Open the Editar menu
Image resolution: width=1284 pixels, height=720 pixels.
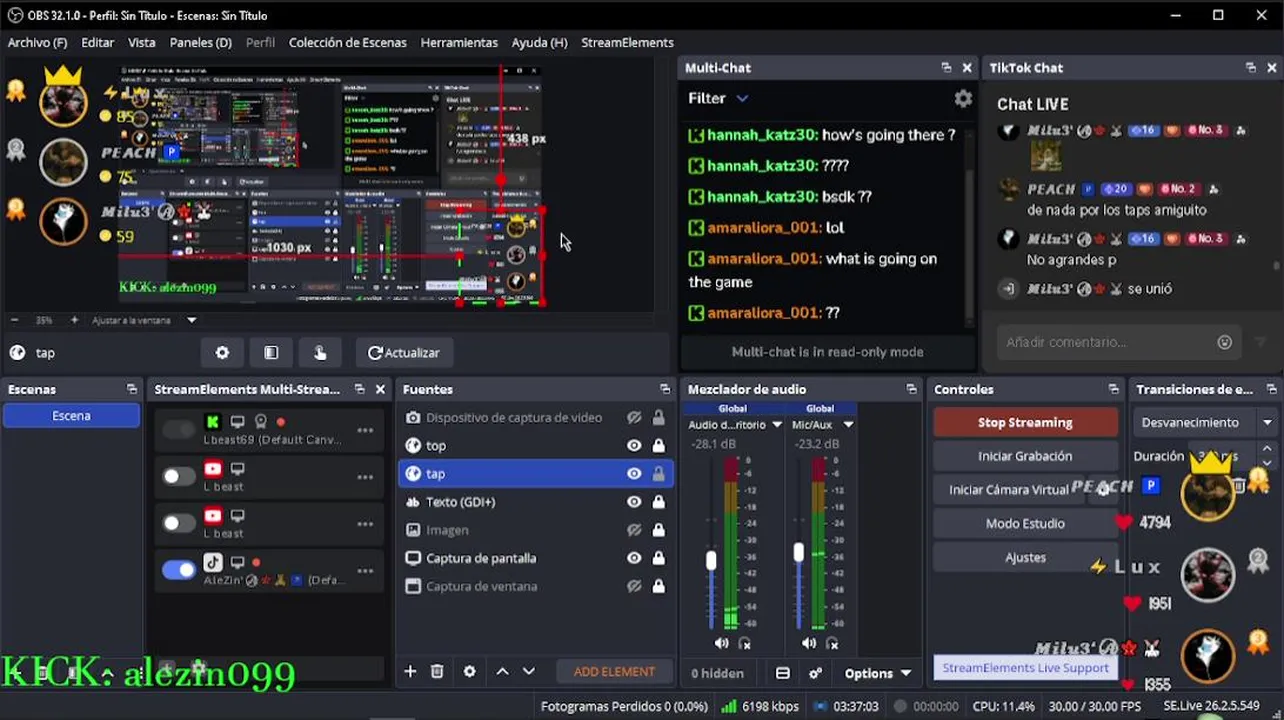(97, 42)
